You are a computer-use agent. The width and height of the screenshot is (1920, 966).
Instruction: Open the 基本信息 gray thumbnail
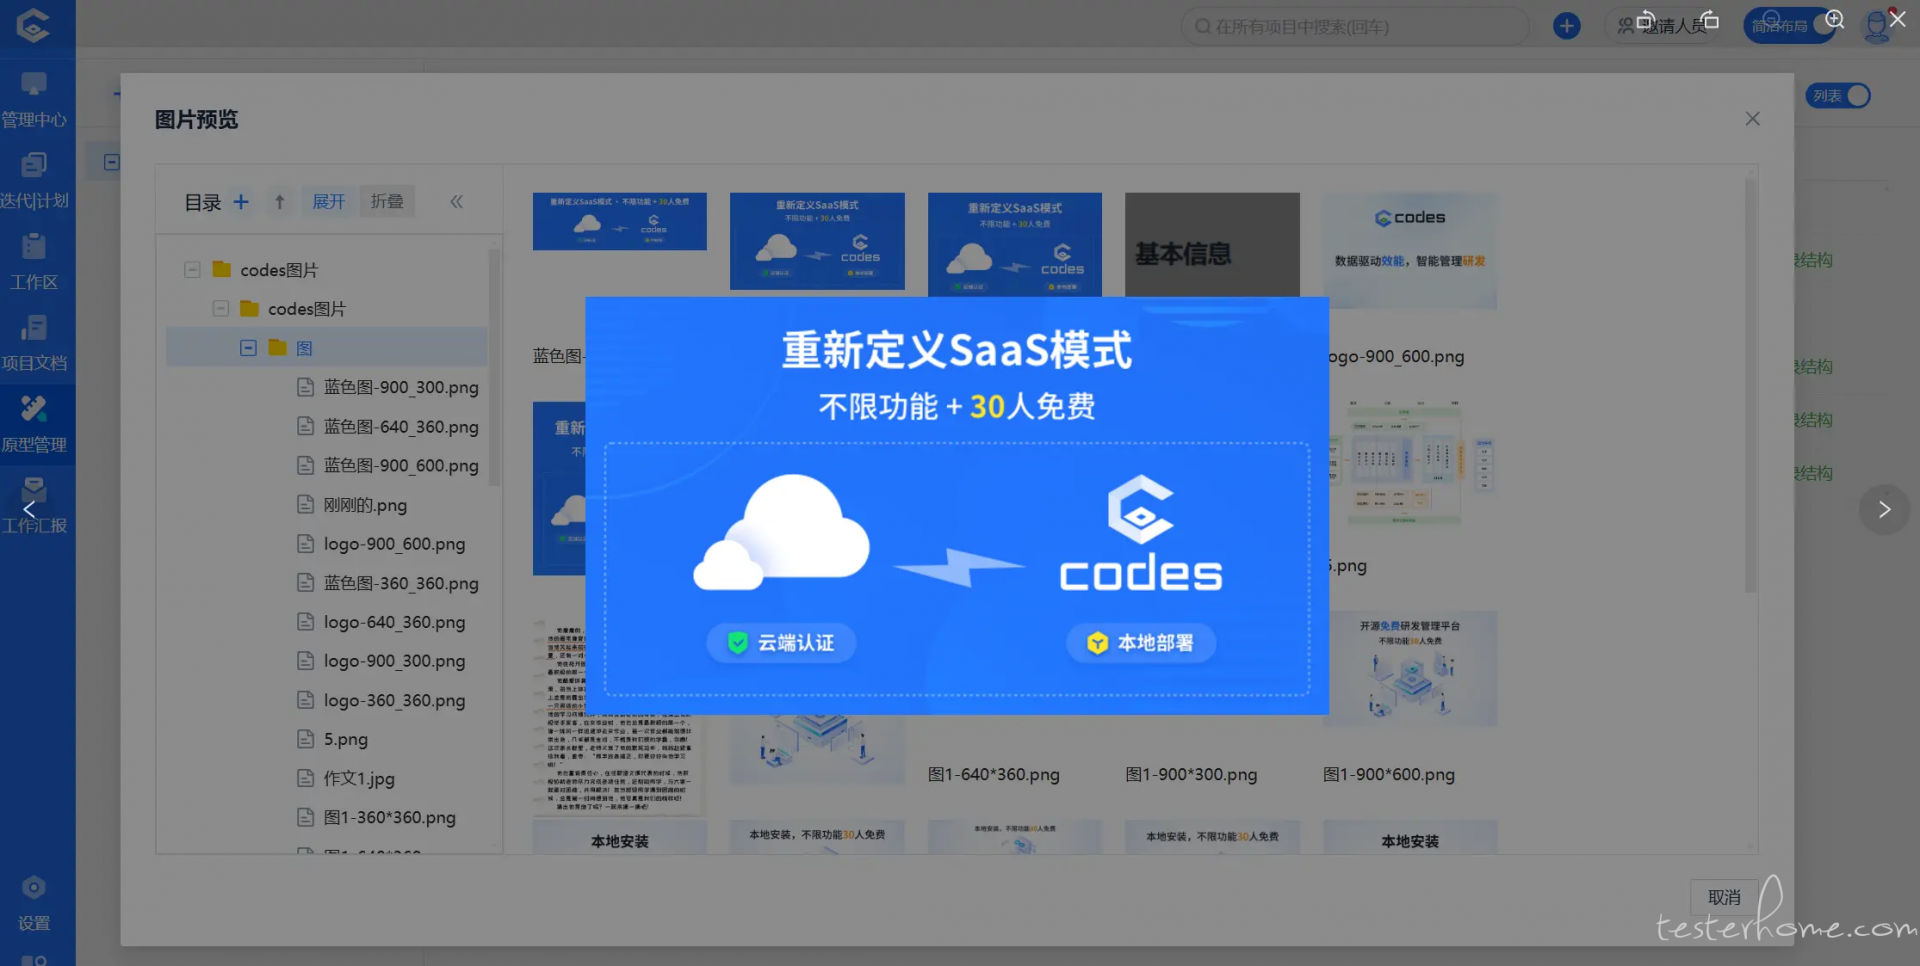click(x=1212, y=244)
